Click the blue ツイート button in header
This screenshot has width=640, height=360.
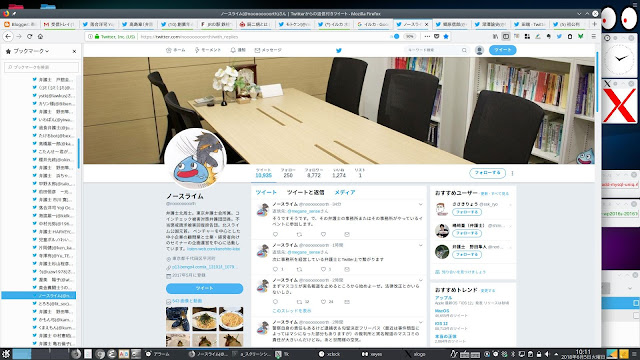[x=502, y=50]
